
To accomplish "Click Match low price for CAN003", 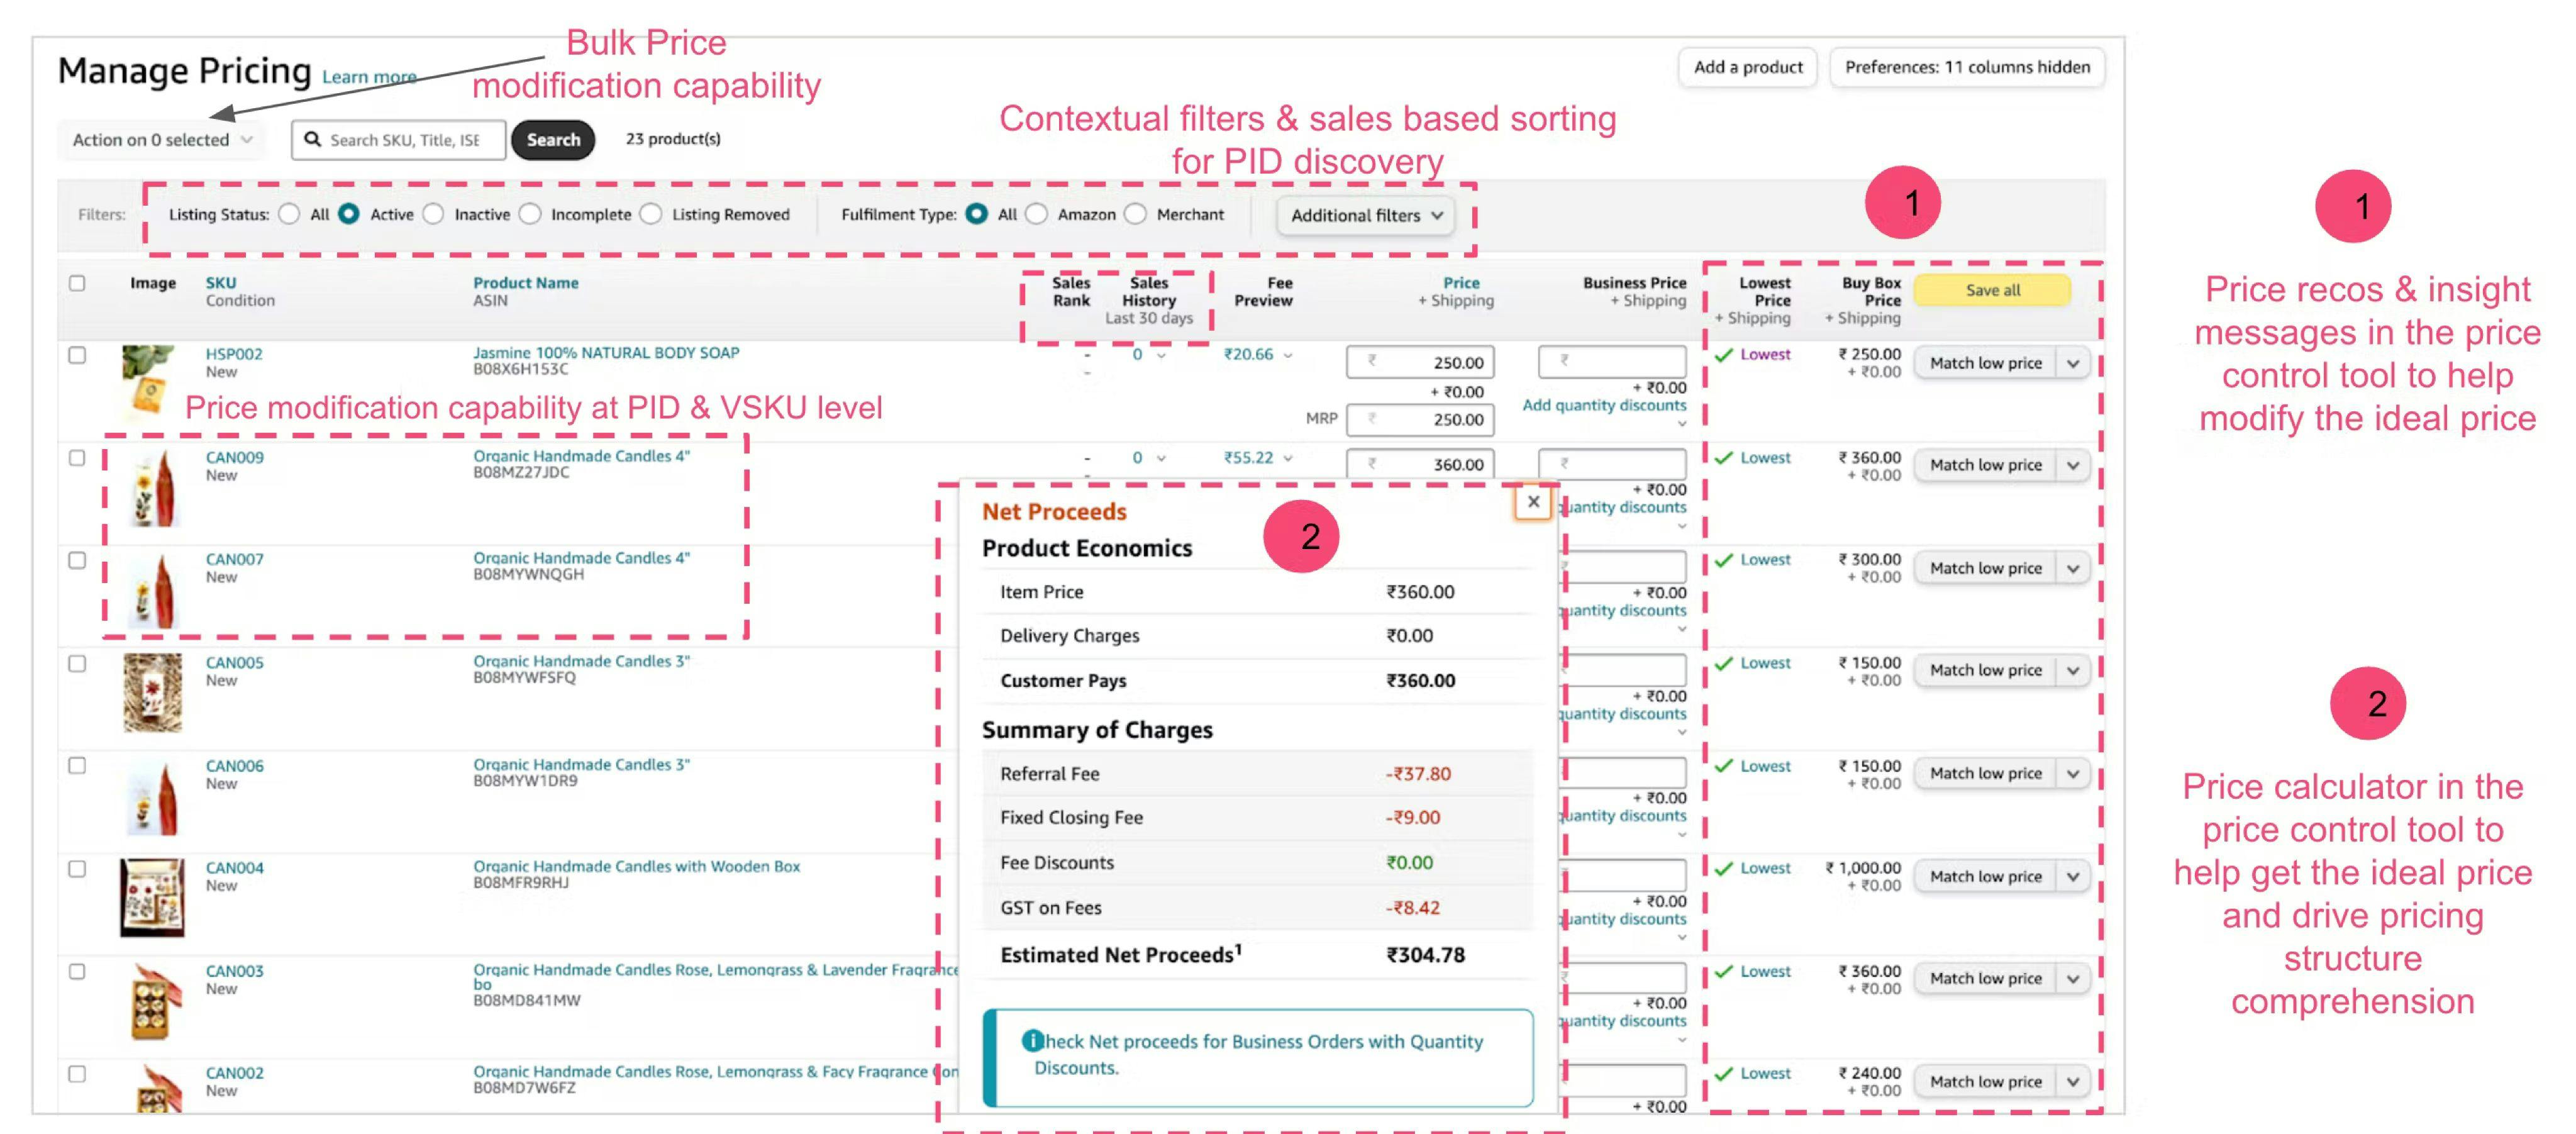I will [1985, 978].
